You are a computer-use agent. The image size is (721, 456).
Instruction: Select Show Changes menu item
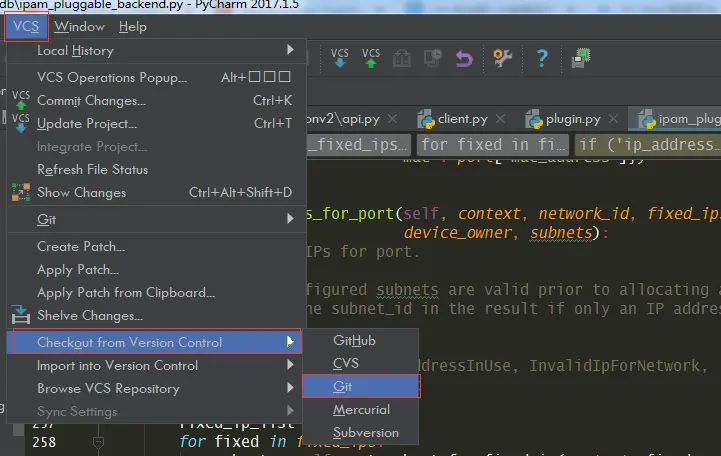tap(156, 192)
